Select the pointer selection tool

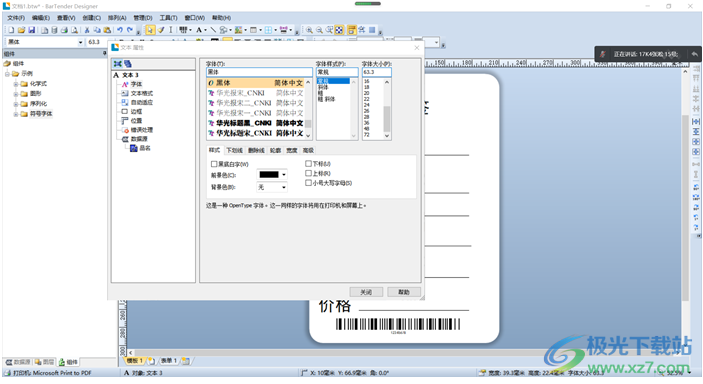150,30
